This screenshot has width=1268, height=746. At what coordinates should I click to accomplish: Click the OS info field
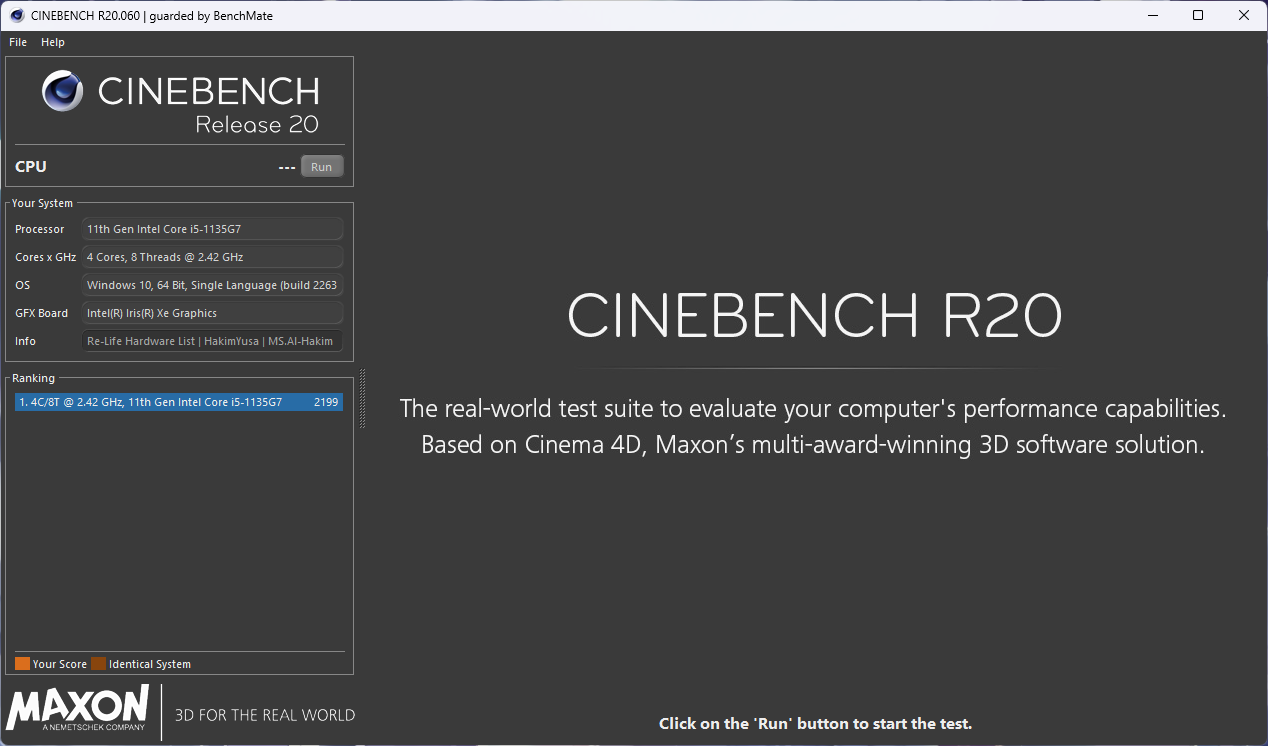point(212,285)
